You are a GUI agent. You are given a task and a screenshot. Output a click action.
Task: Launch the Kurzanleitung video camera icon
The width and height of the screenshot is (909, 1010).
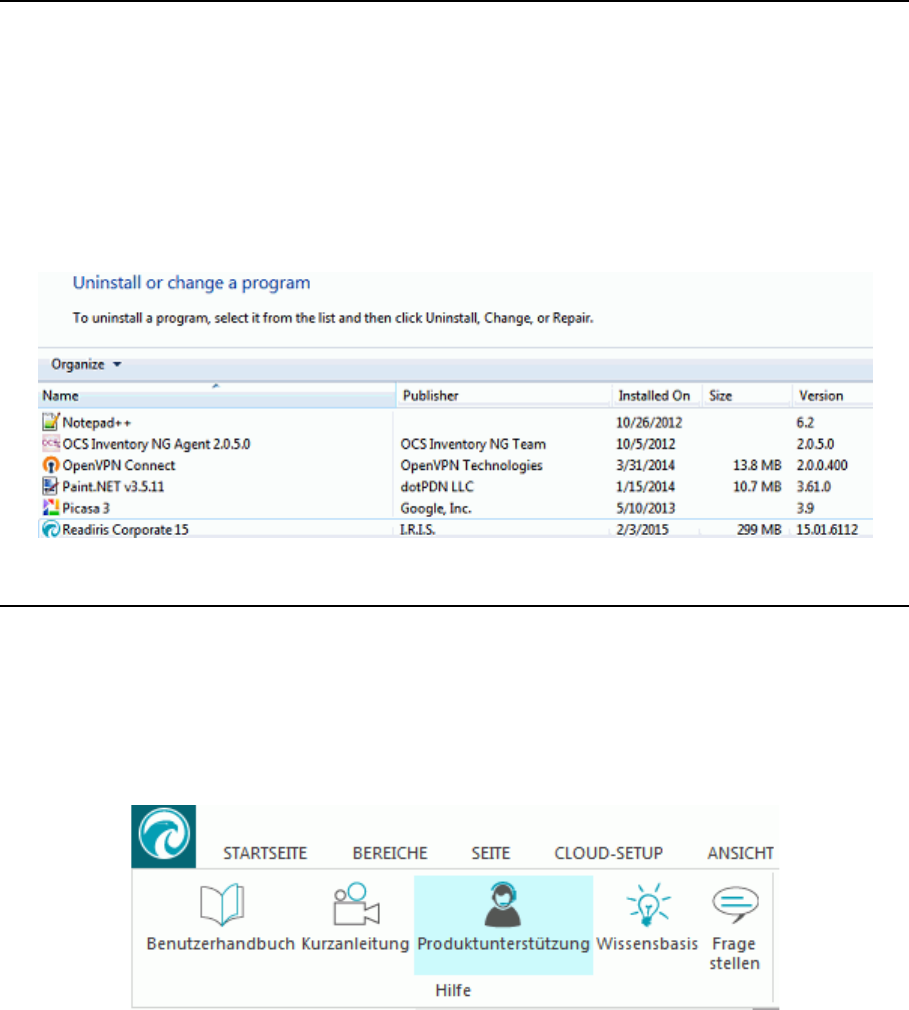[x=356, y=904]
